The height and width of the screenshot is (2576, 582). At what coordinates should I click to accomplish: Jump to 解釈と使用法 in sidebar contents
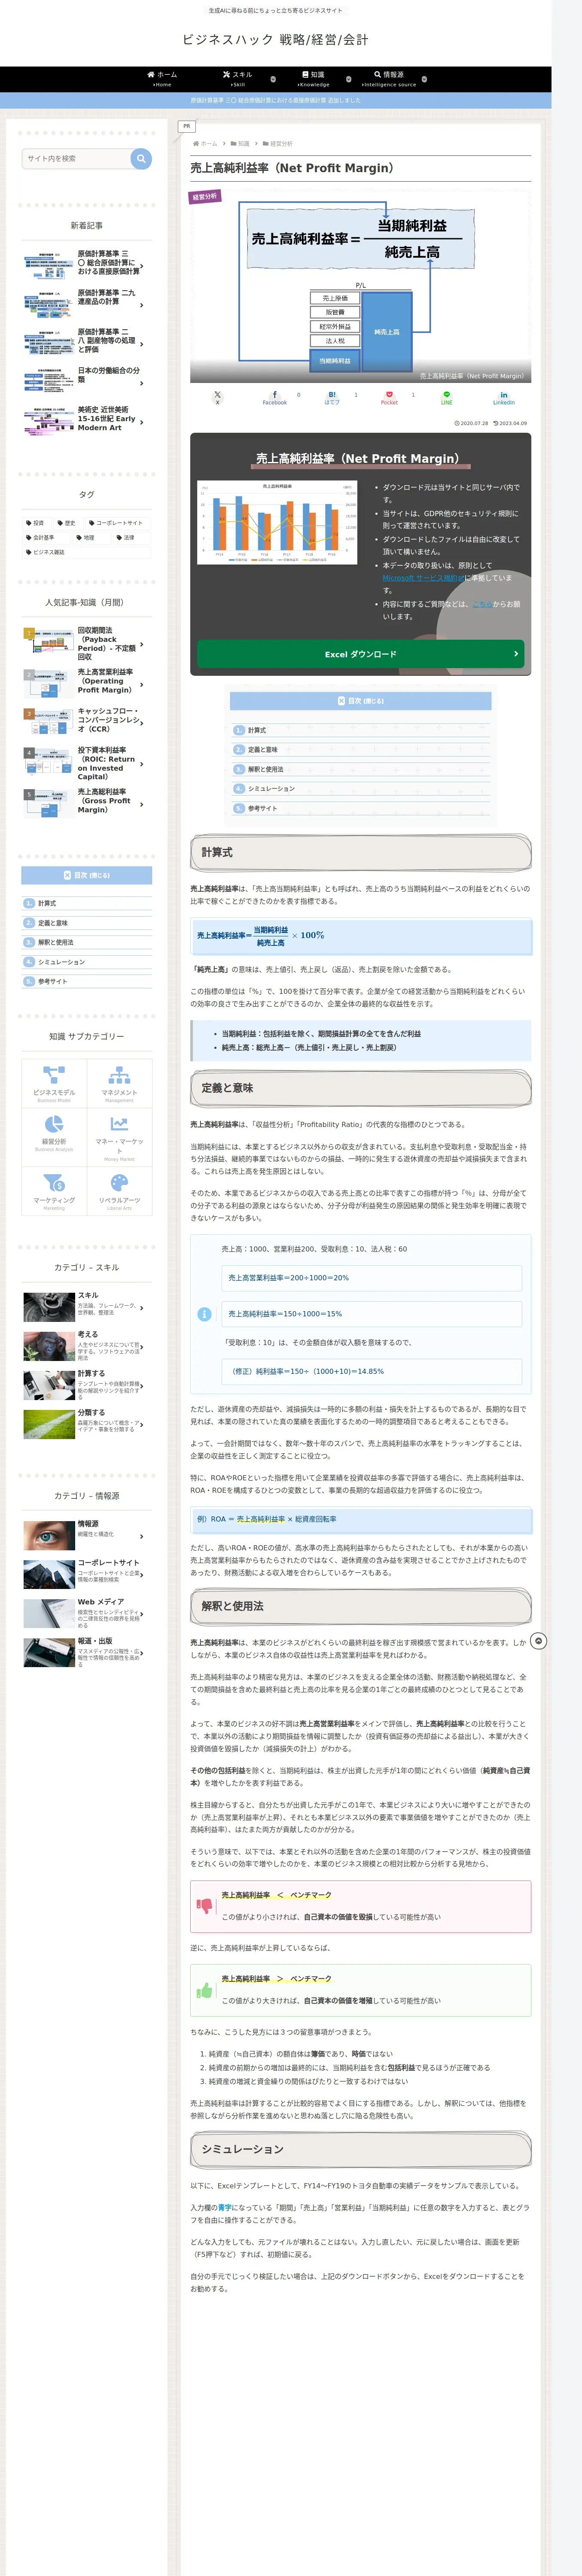pyautogui.click(x=55, y=942)
